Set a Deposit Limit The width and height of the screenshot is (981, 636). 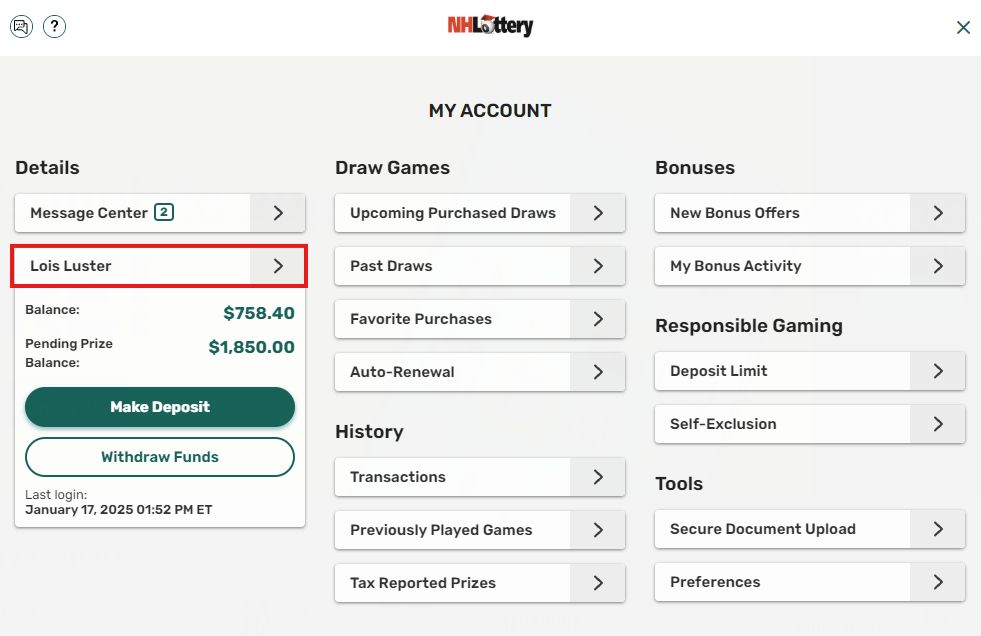808,371
